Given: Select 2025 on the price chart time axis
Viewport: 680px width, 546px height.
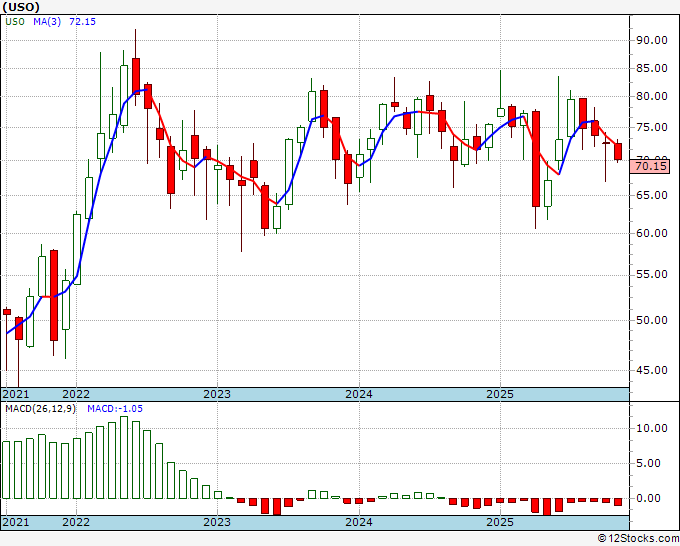Looking at the screenshot, I should 500,394.
